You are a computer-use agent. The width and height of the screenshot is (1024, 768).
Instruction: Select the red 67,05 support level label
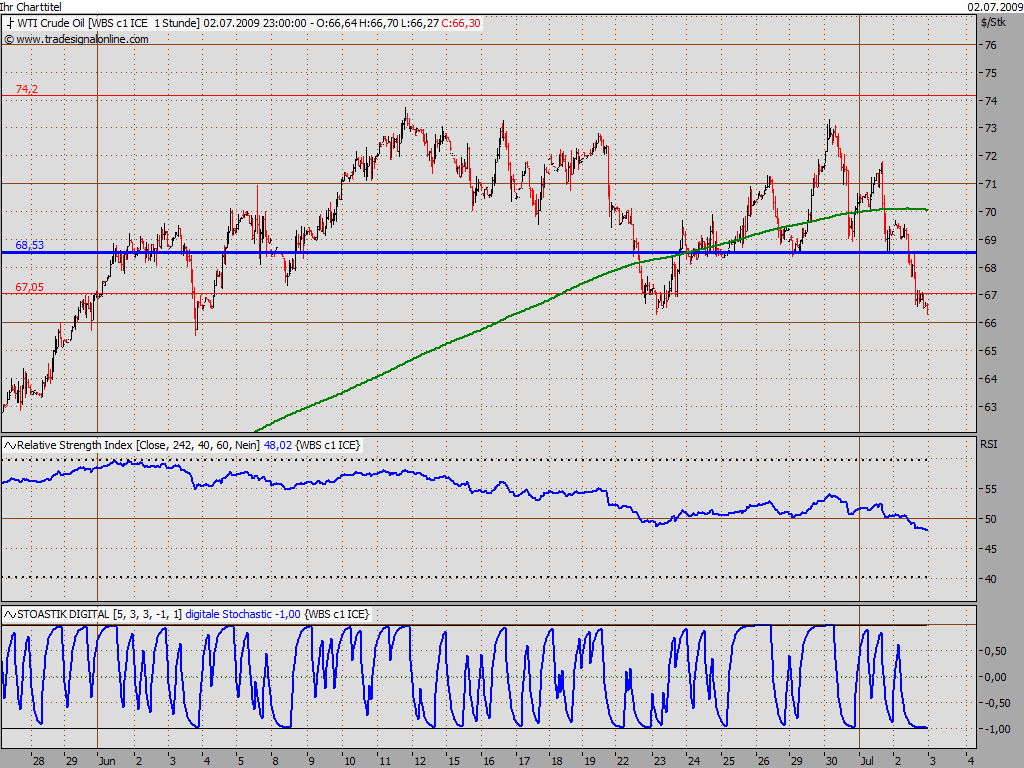click(29, 287)
